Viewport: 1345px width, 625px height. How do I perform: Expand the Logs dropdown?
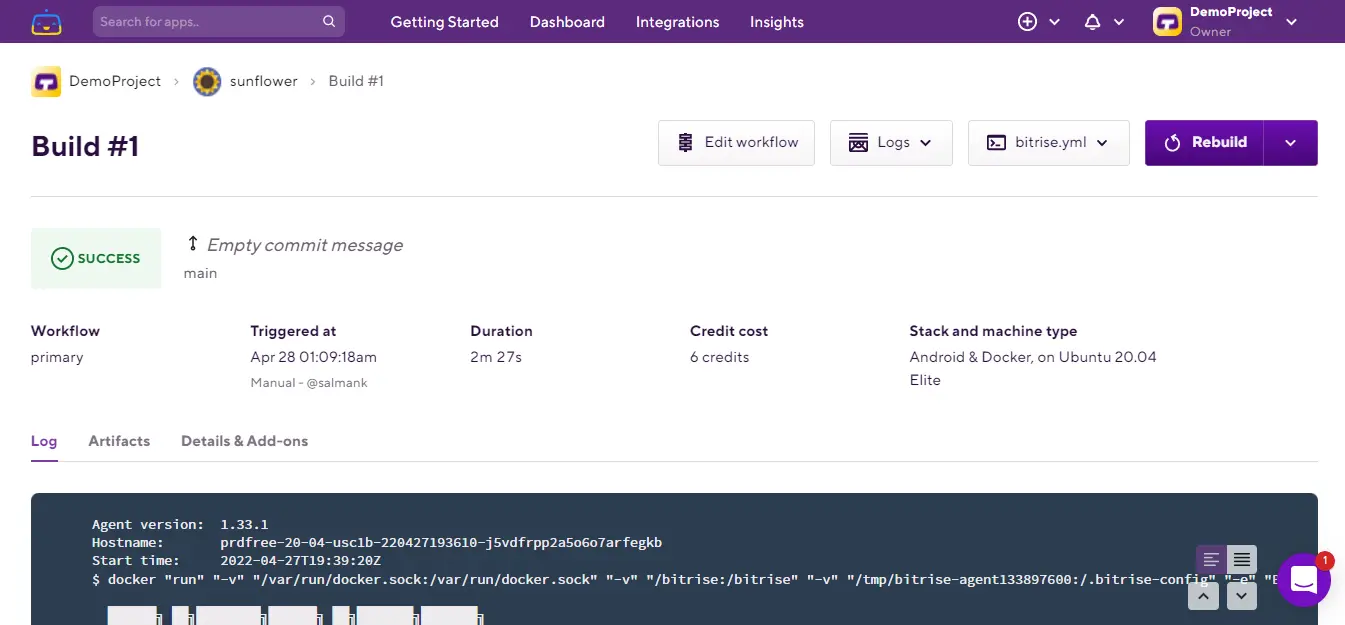[890, 143]
